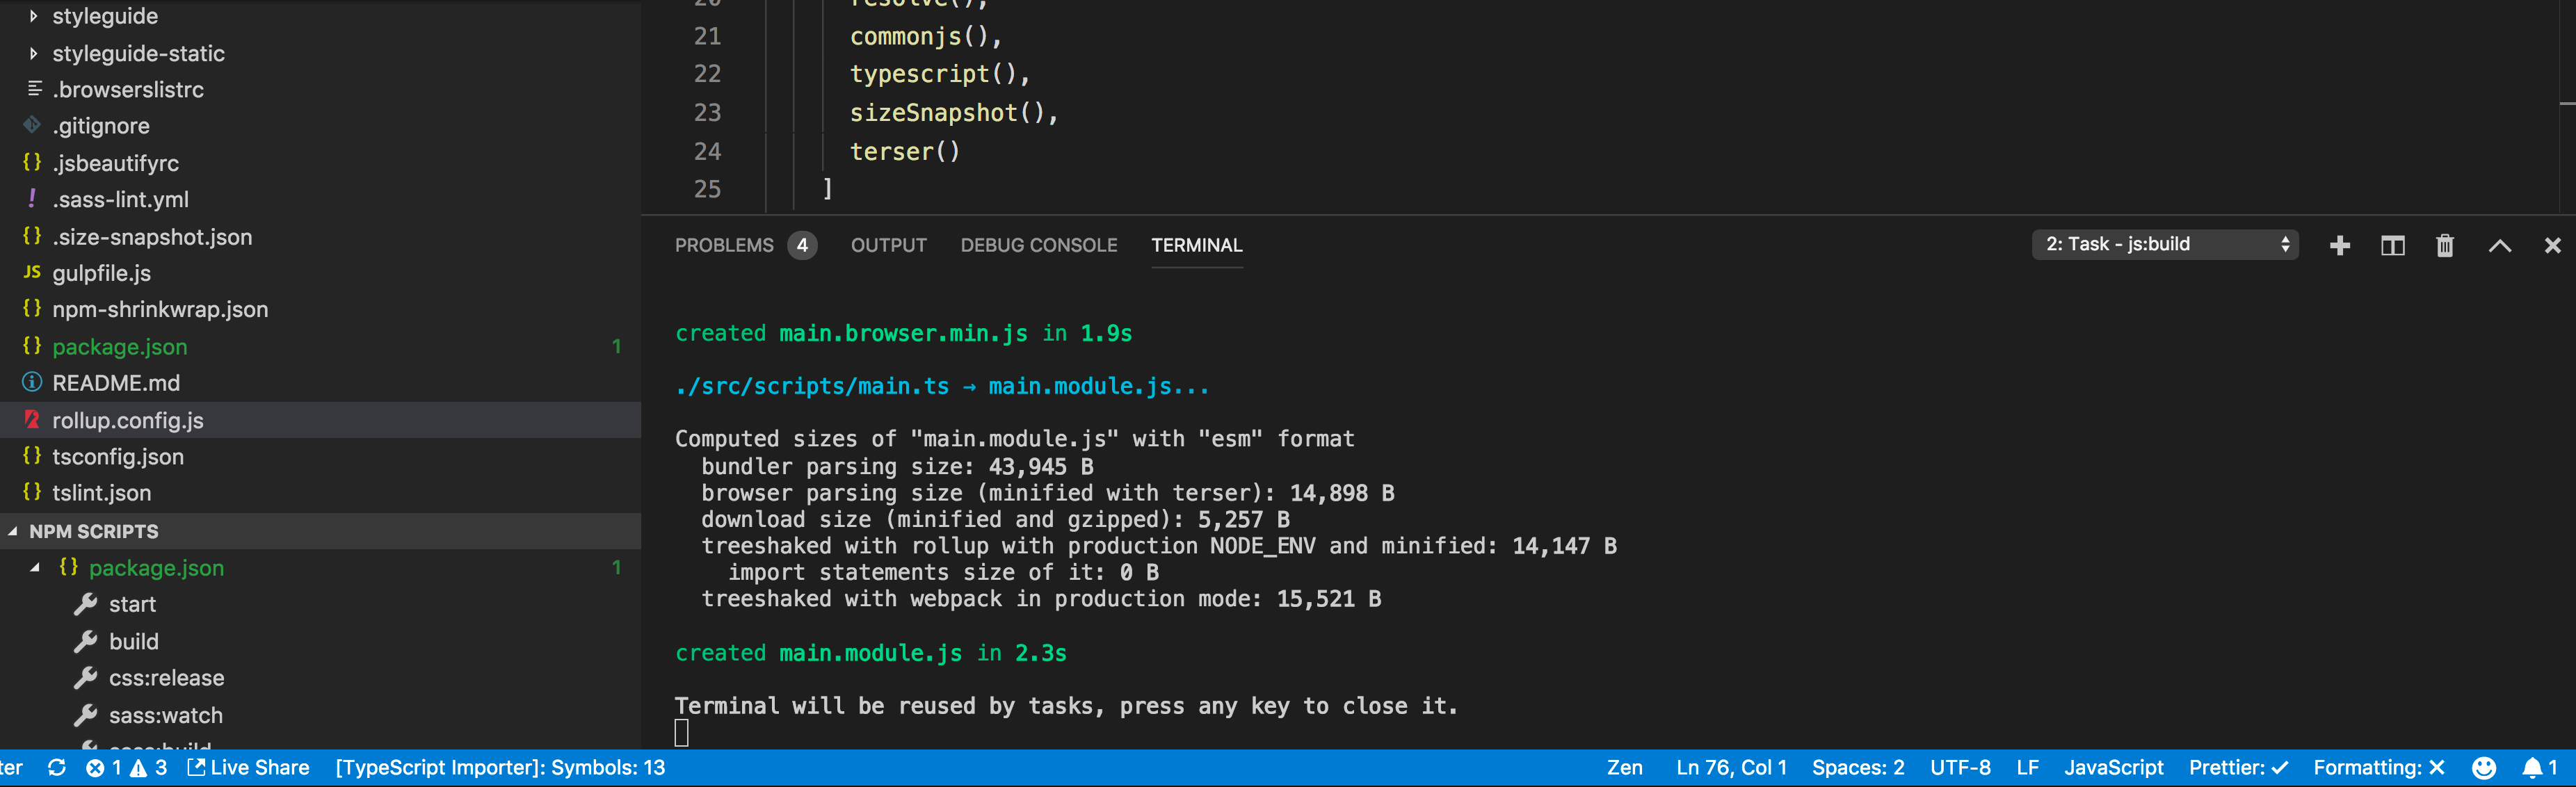Click the smiley feedback icon

pos(2483,767)
